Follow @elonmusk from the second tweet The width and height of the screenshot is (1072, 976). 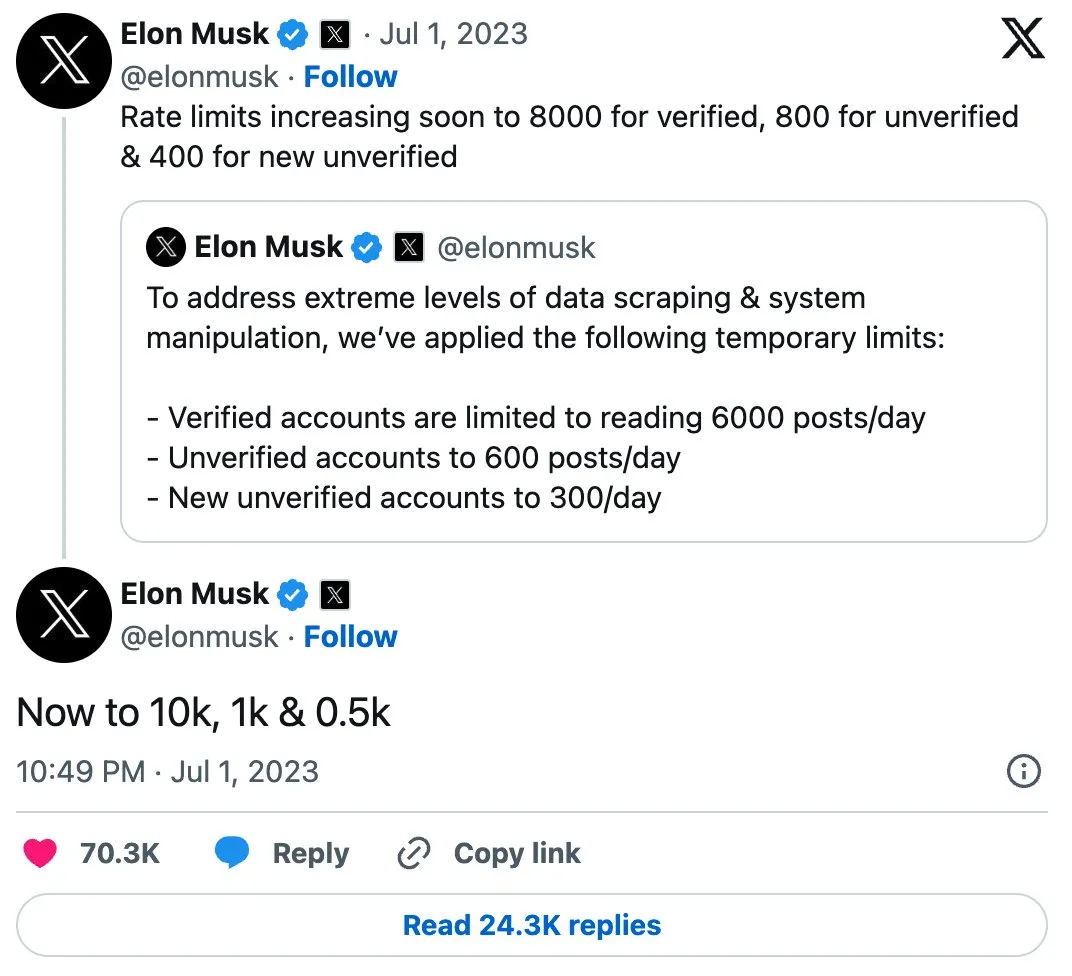point(350,636)
